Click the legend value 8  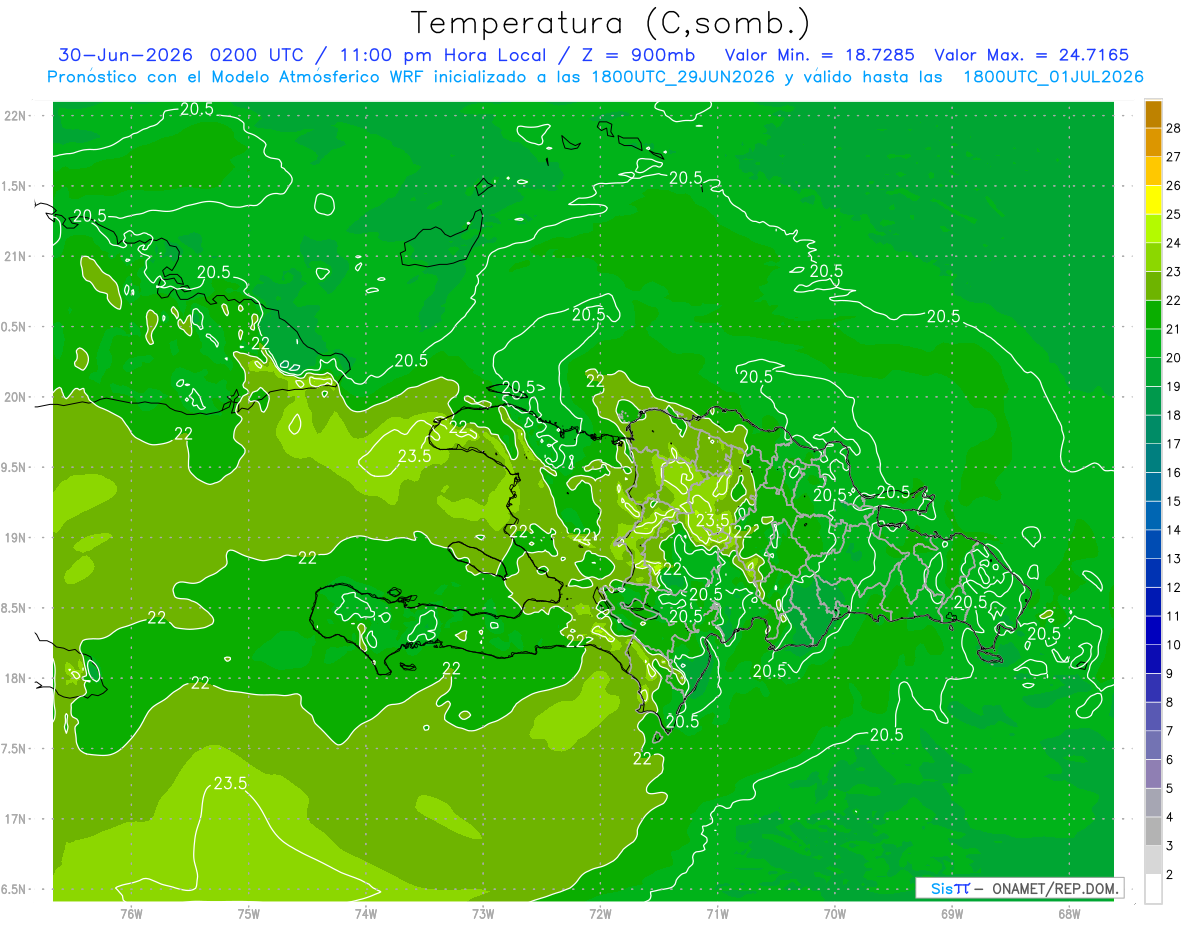point(1171,702)
